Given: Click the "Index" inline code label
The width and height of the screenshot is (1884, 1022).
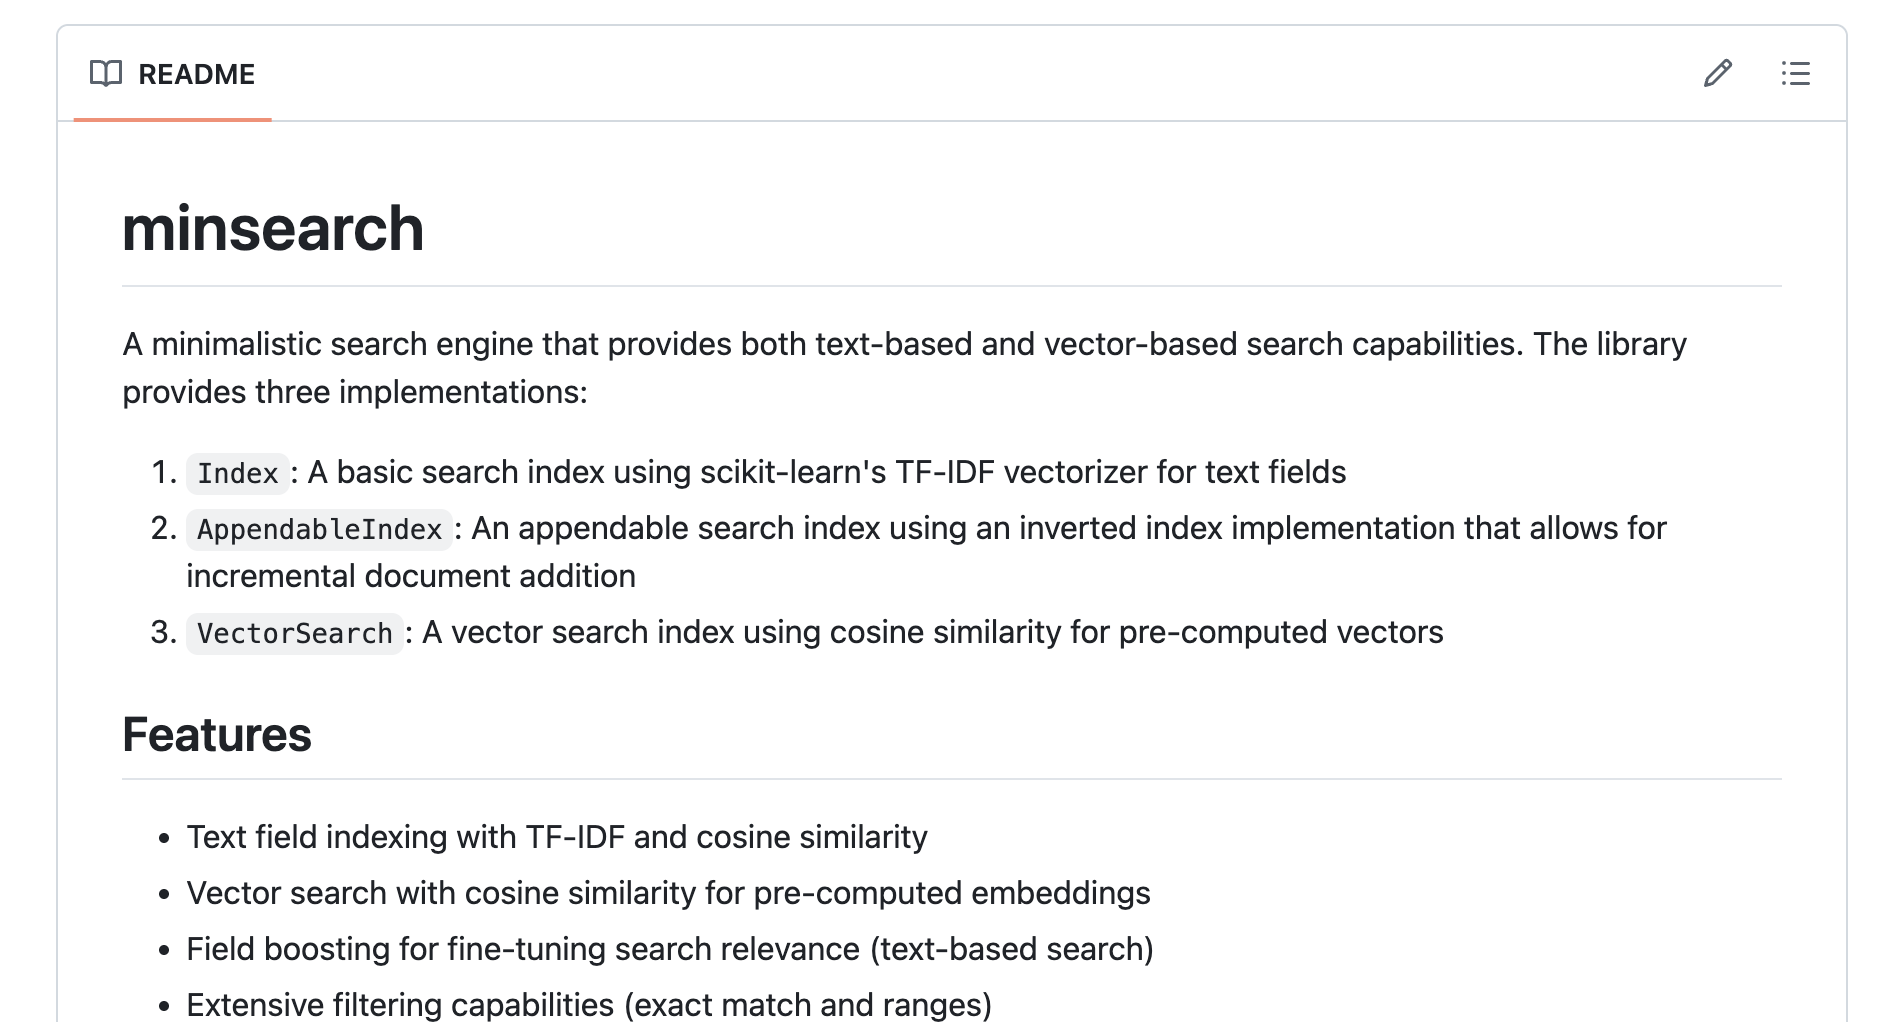Looking at the screenshot, I should click(237, 473).
